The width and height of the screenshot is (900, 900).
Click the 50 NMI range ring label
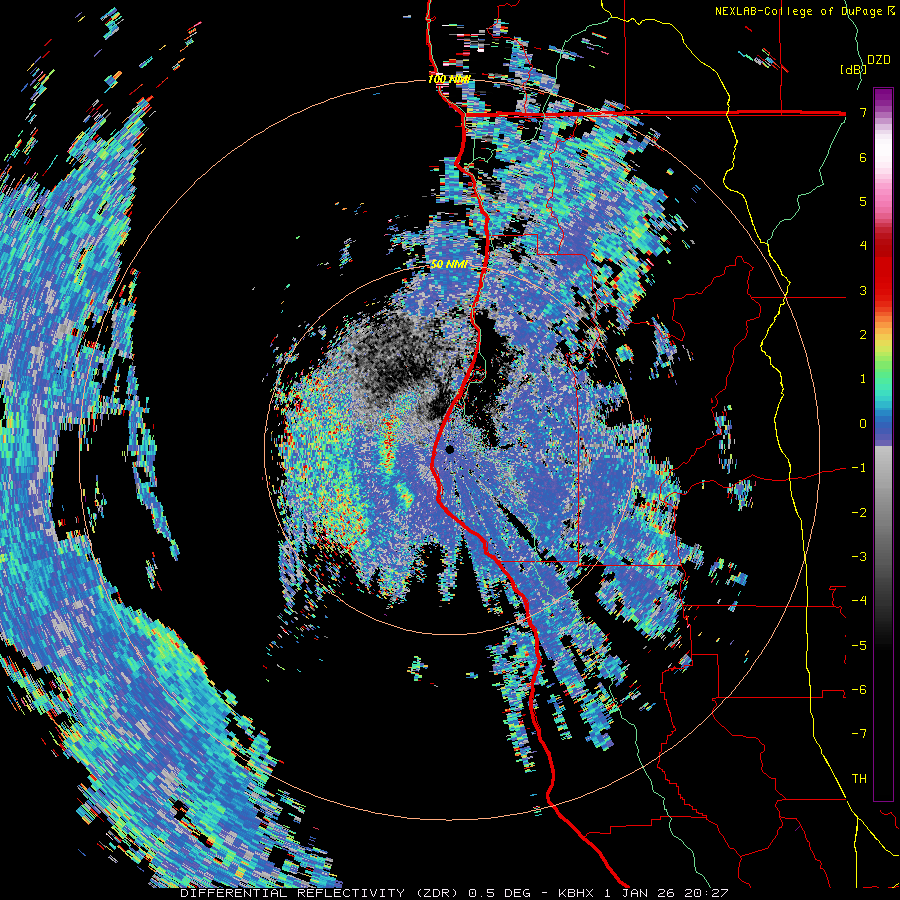click(x=449, y=265)
